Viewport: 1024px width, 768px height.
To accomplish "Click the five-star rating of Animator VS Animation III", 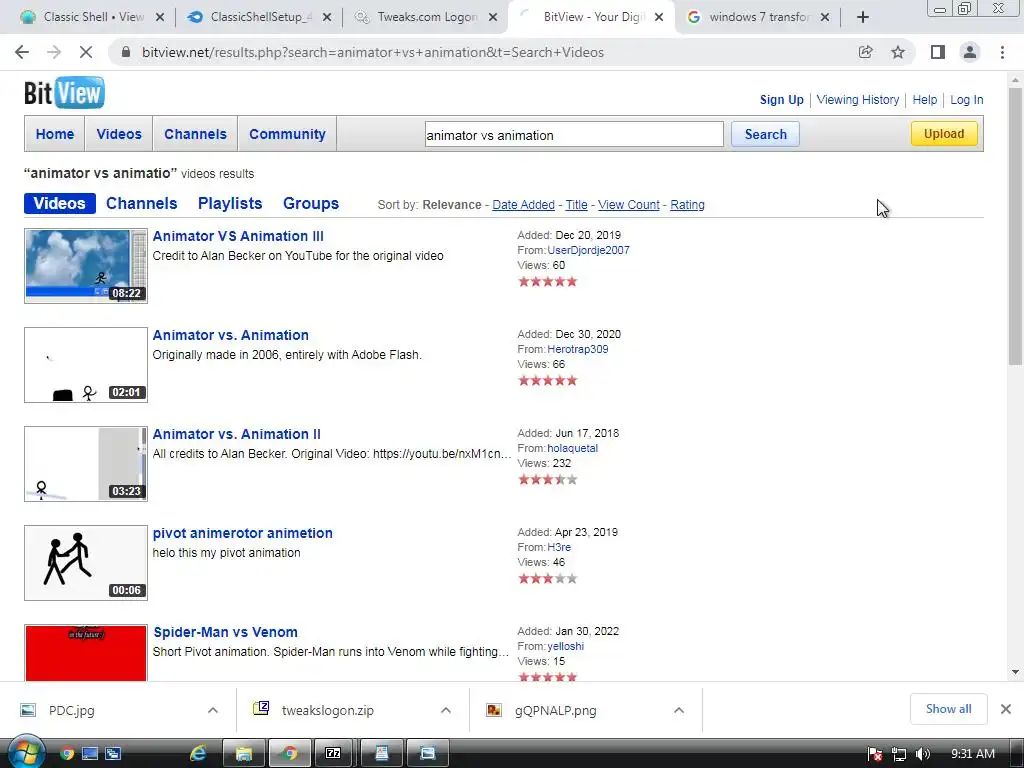I will pyautogui.click(x=547, y=281).
